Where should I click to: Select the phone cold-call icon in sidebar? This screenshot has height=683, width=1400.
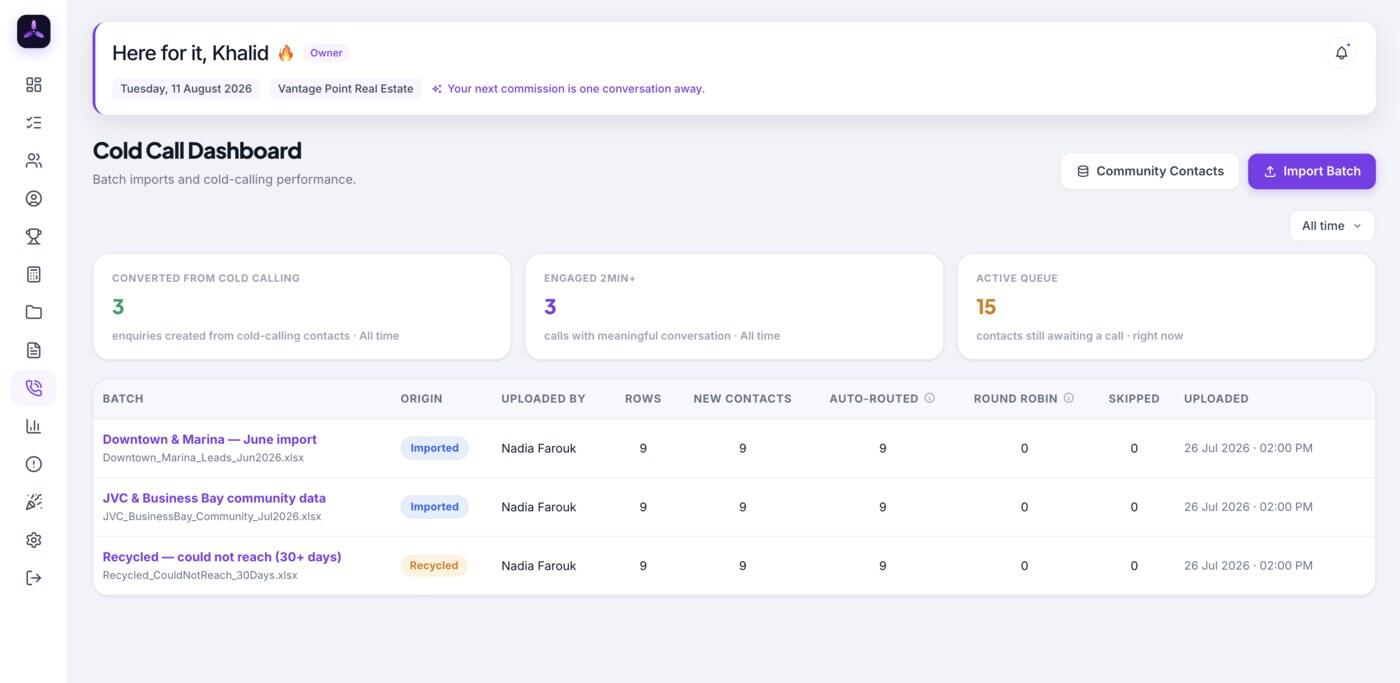(x=34, y=388)
